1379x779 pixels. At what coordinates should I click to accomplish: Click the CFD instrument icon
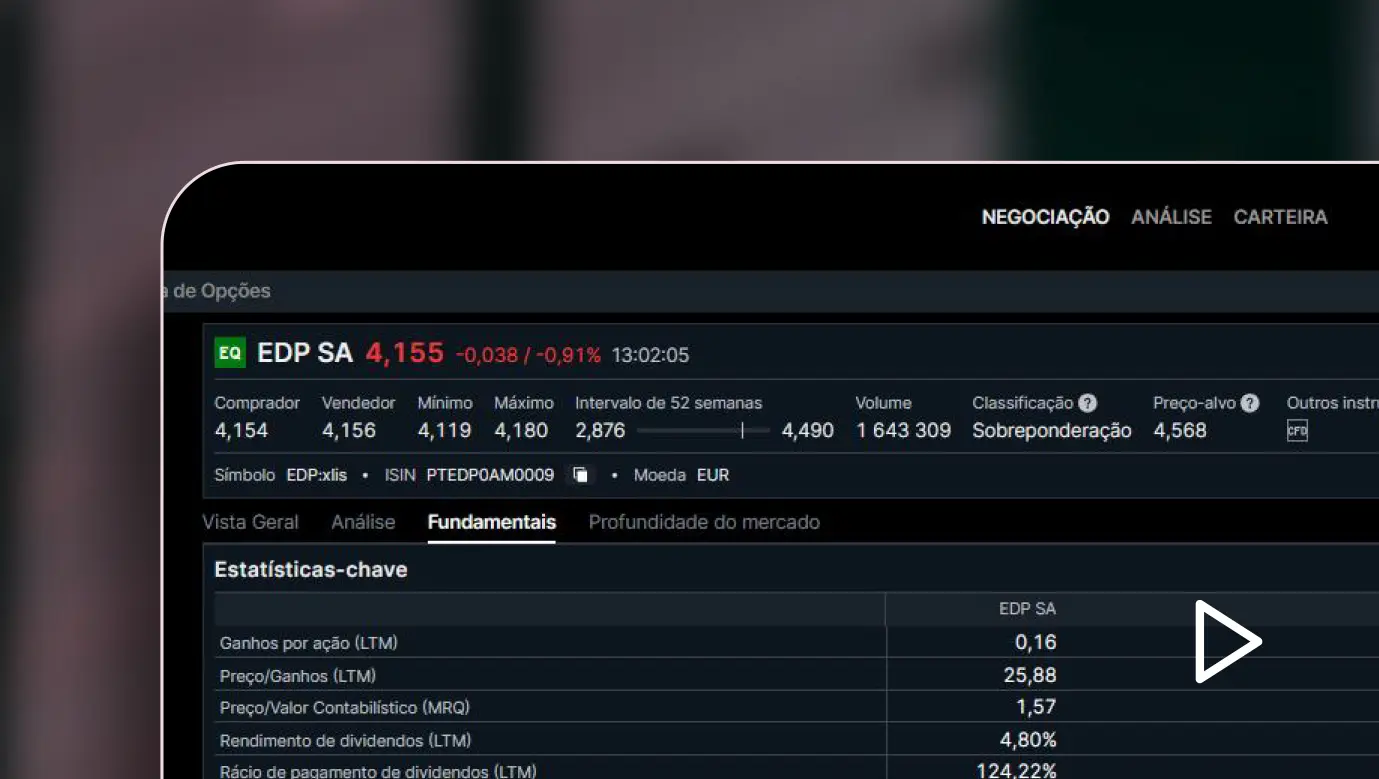point(1297,431)
